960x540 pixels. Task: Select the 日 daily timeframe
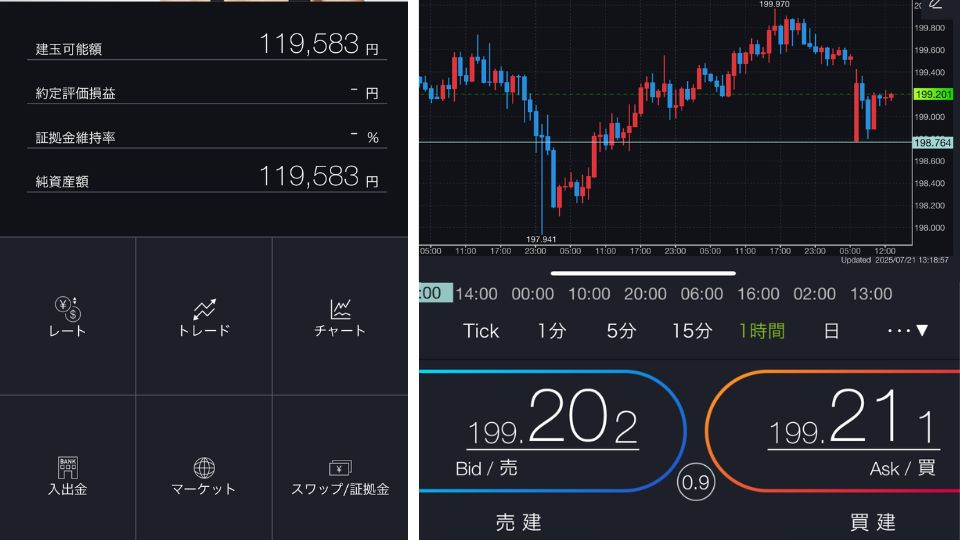pyautogui.click(x=831, y=331)
